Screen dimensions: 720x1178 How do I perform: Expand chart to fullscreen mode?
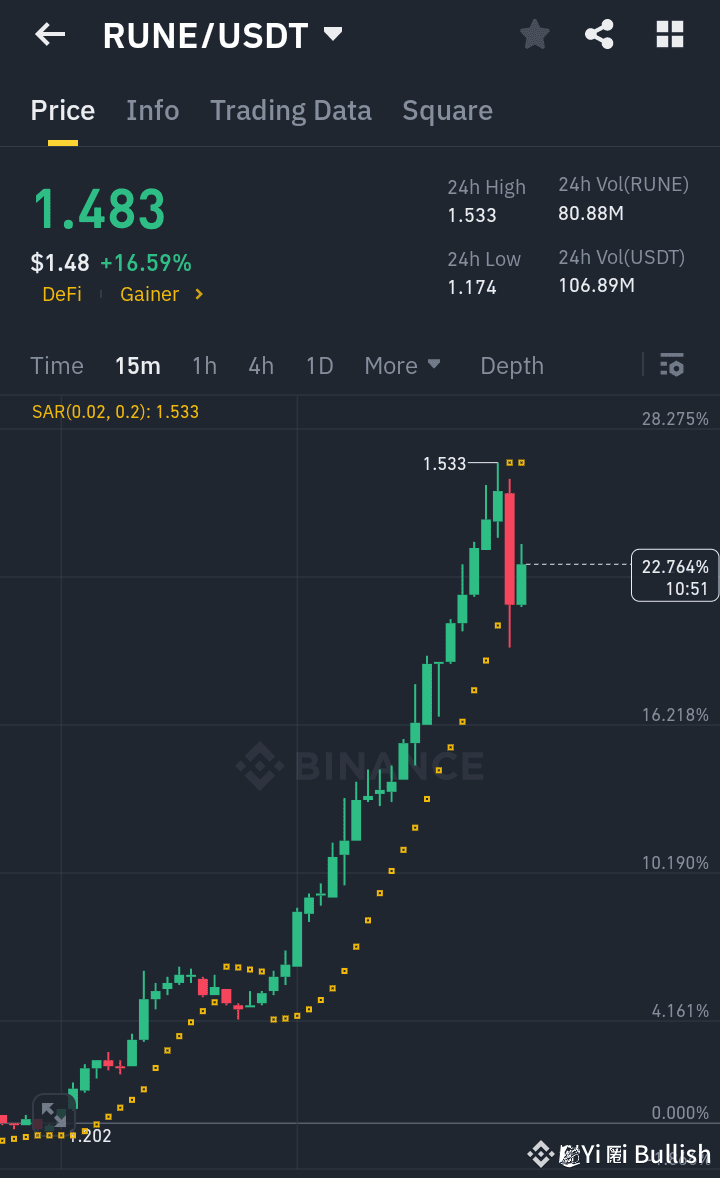pos(52,1112)
